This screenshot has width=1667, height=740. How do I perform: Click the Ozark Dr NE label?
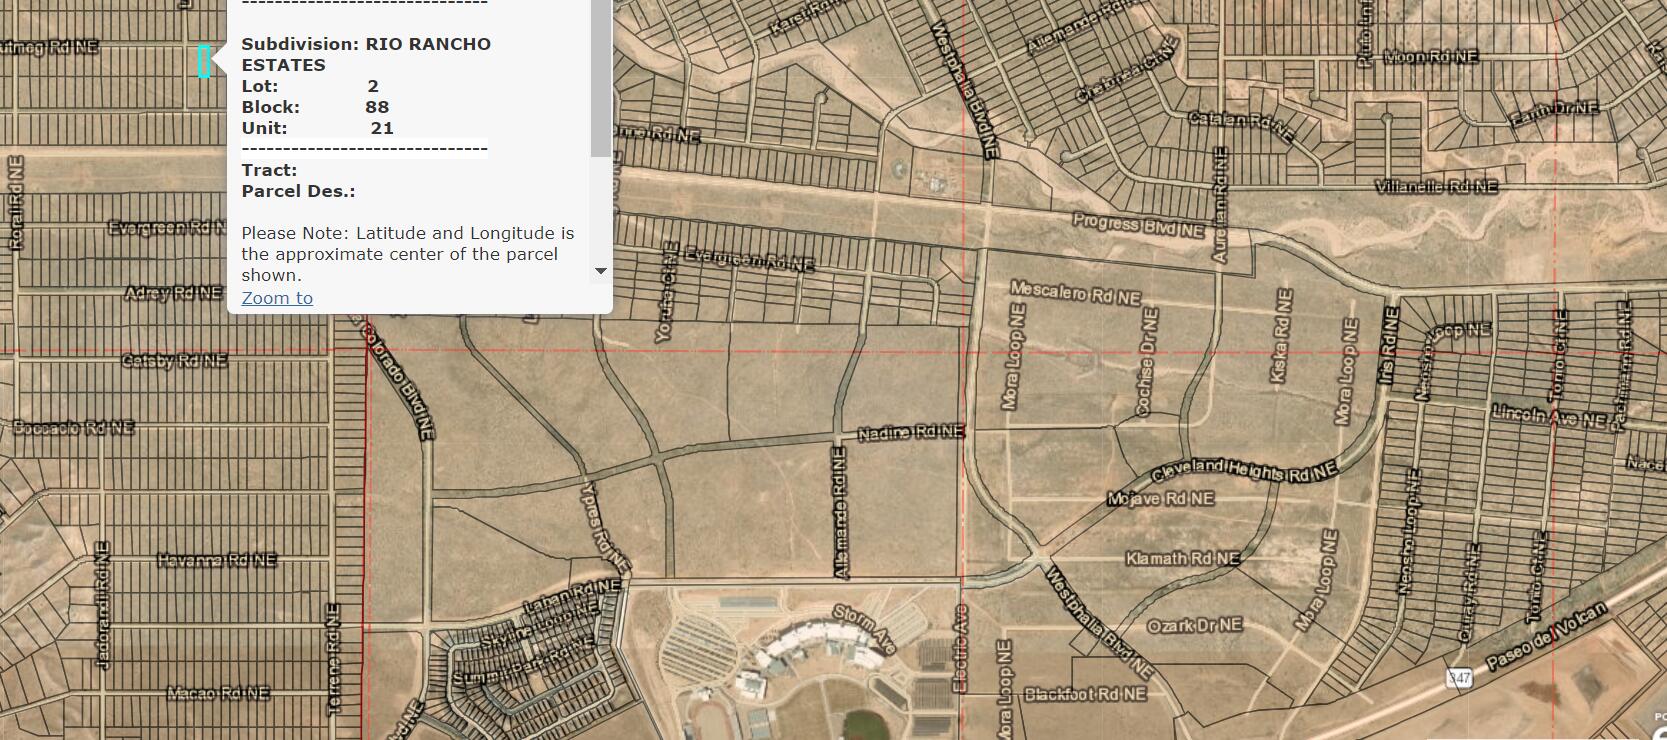click(1194, 625)
